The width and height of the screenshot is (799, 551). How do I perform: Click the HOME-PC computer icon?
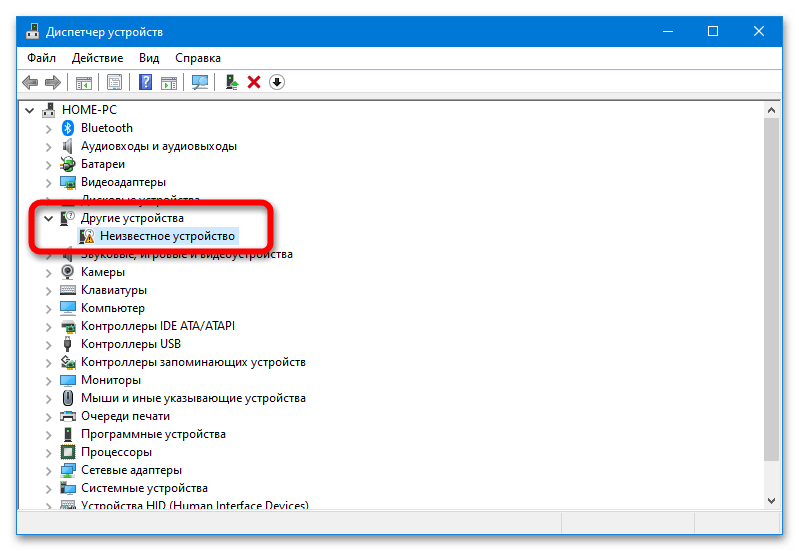tap(49, 110)
